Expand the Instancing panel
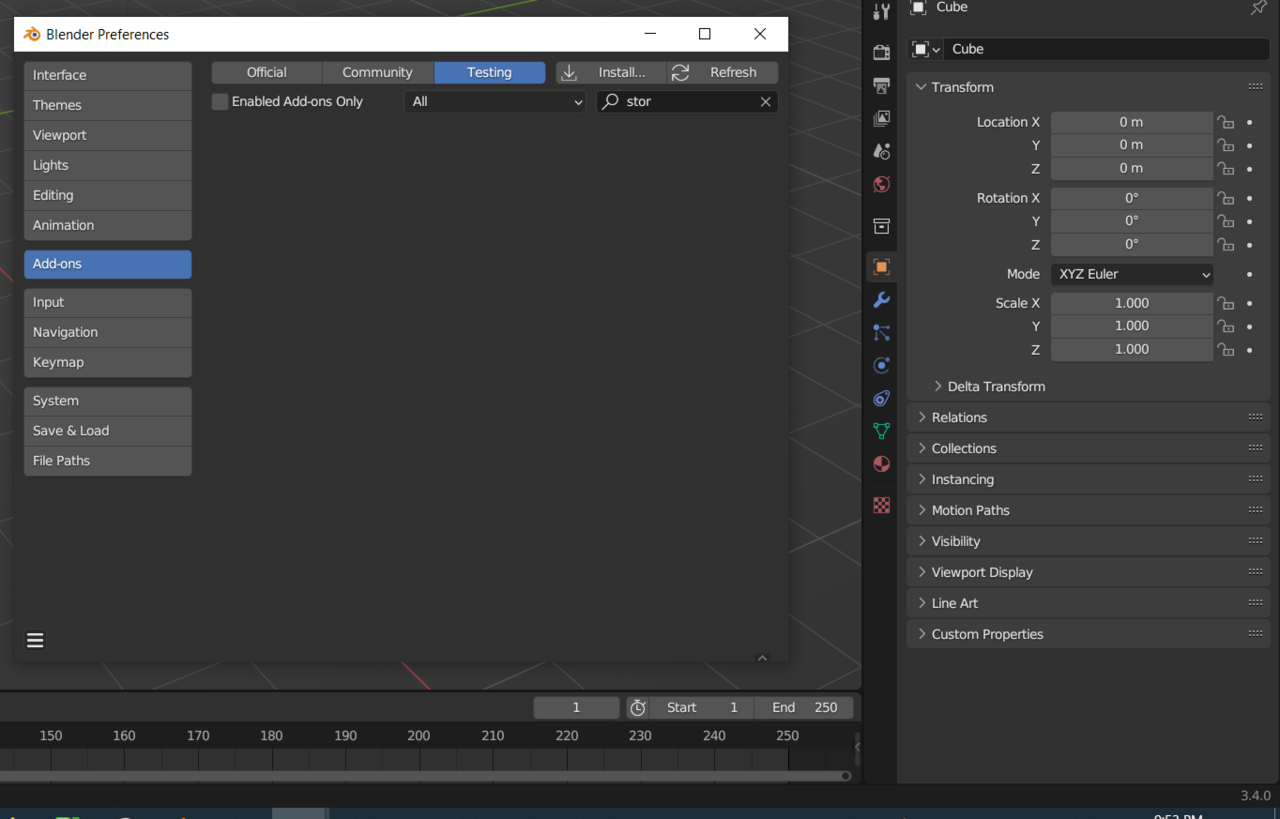The image size is (1280, 819). point(921,479)
